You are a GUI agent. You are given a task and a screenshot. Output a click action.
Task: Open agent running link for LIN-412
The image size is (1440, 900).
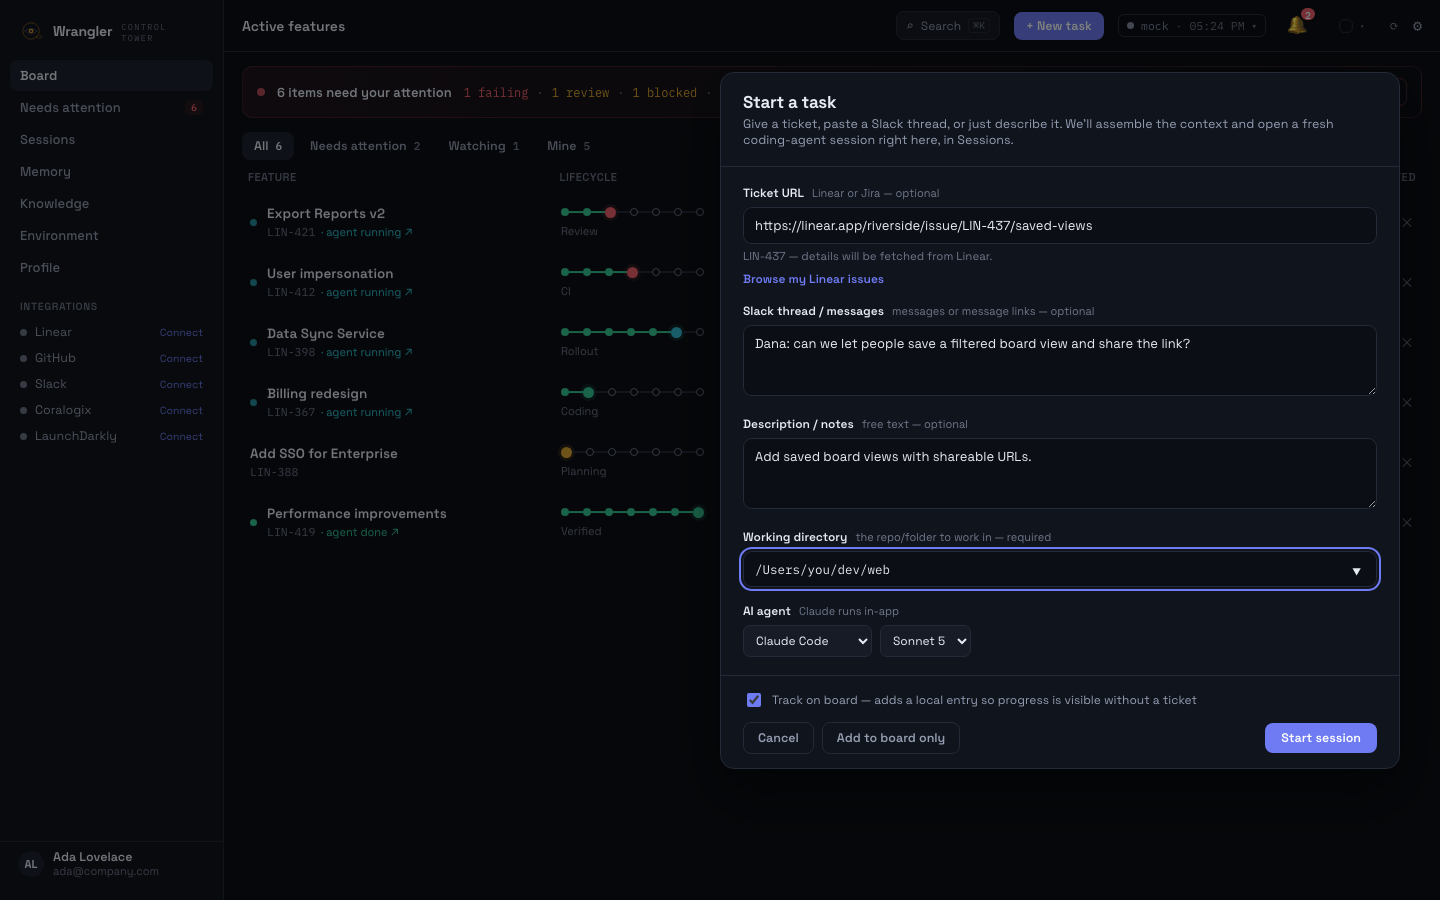tap(369, 292)
